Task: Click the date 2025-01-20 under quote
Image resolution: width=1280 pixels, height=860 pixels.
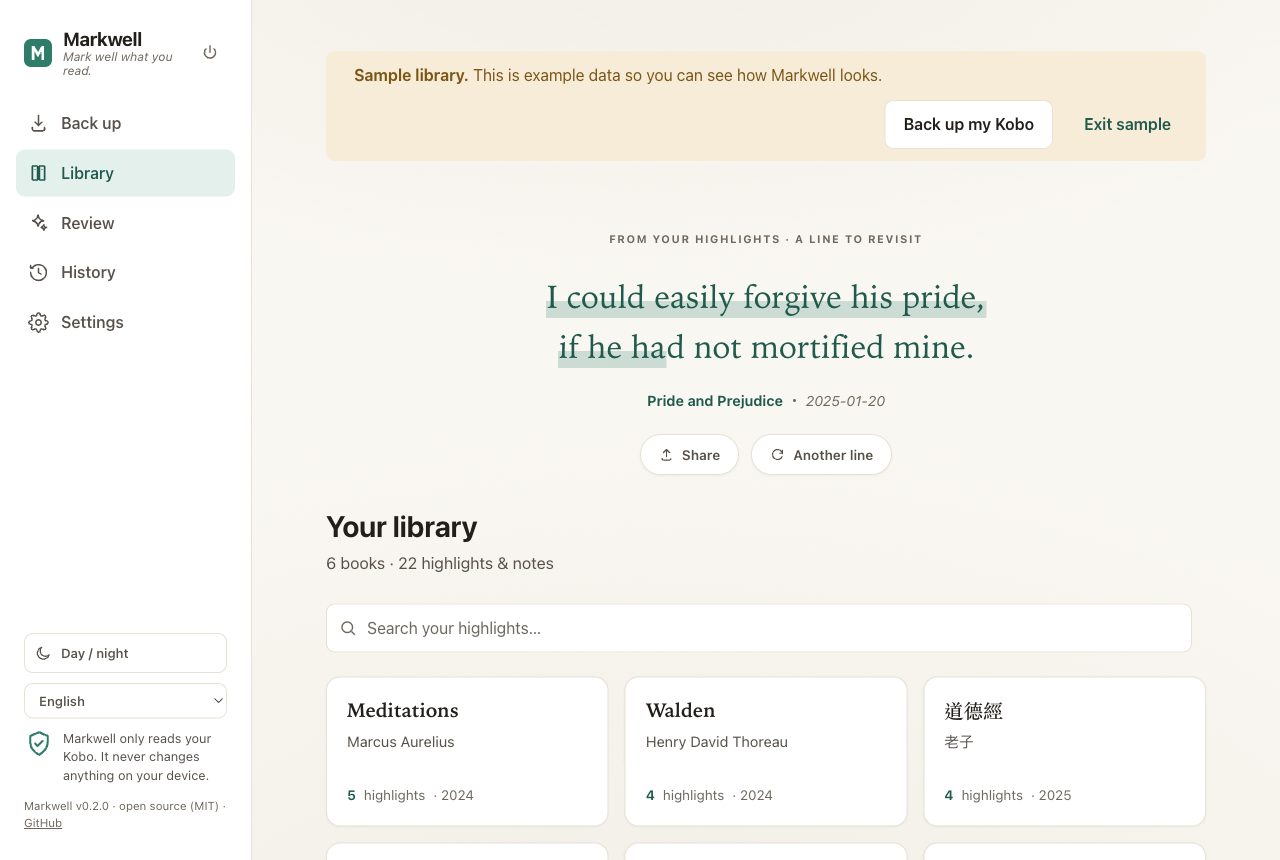Action: tap(845, 401)
